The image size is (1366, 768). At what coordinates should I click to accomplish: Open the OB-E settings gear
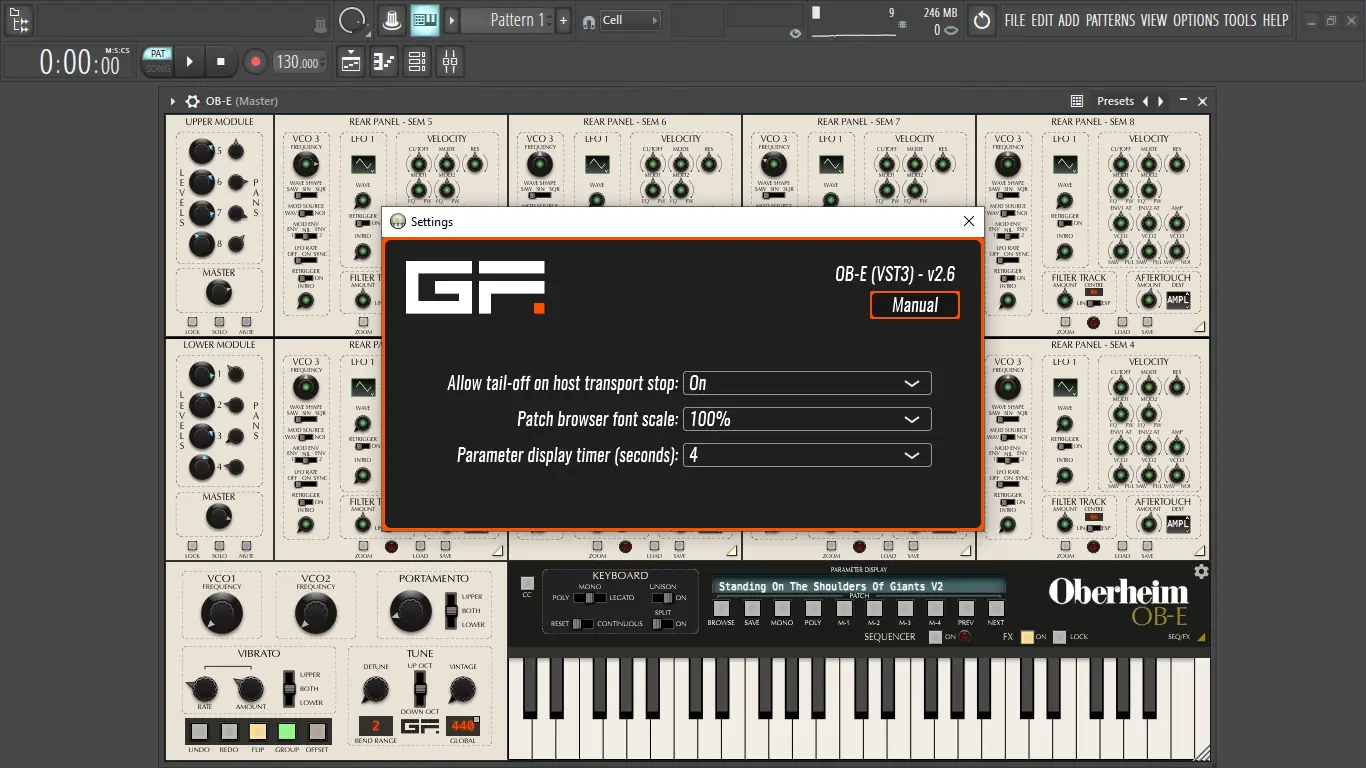click(x=1201, y=572)
